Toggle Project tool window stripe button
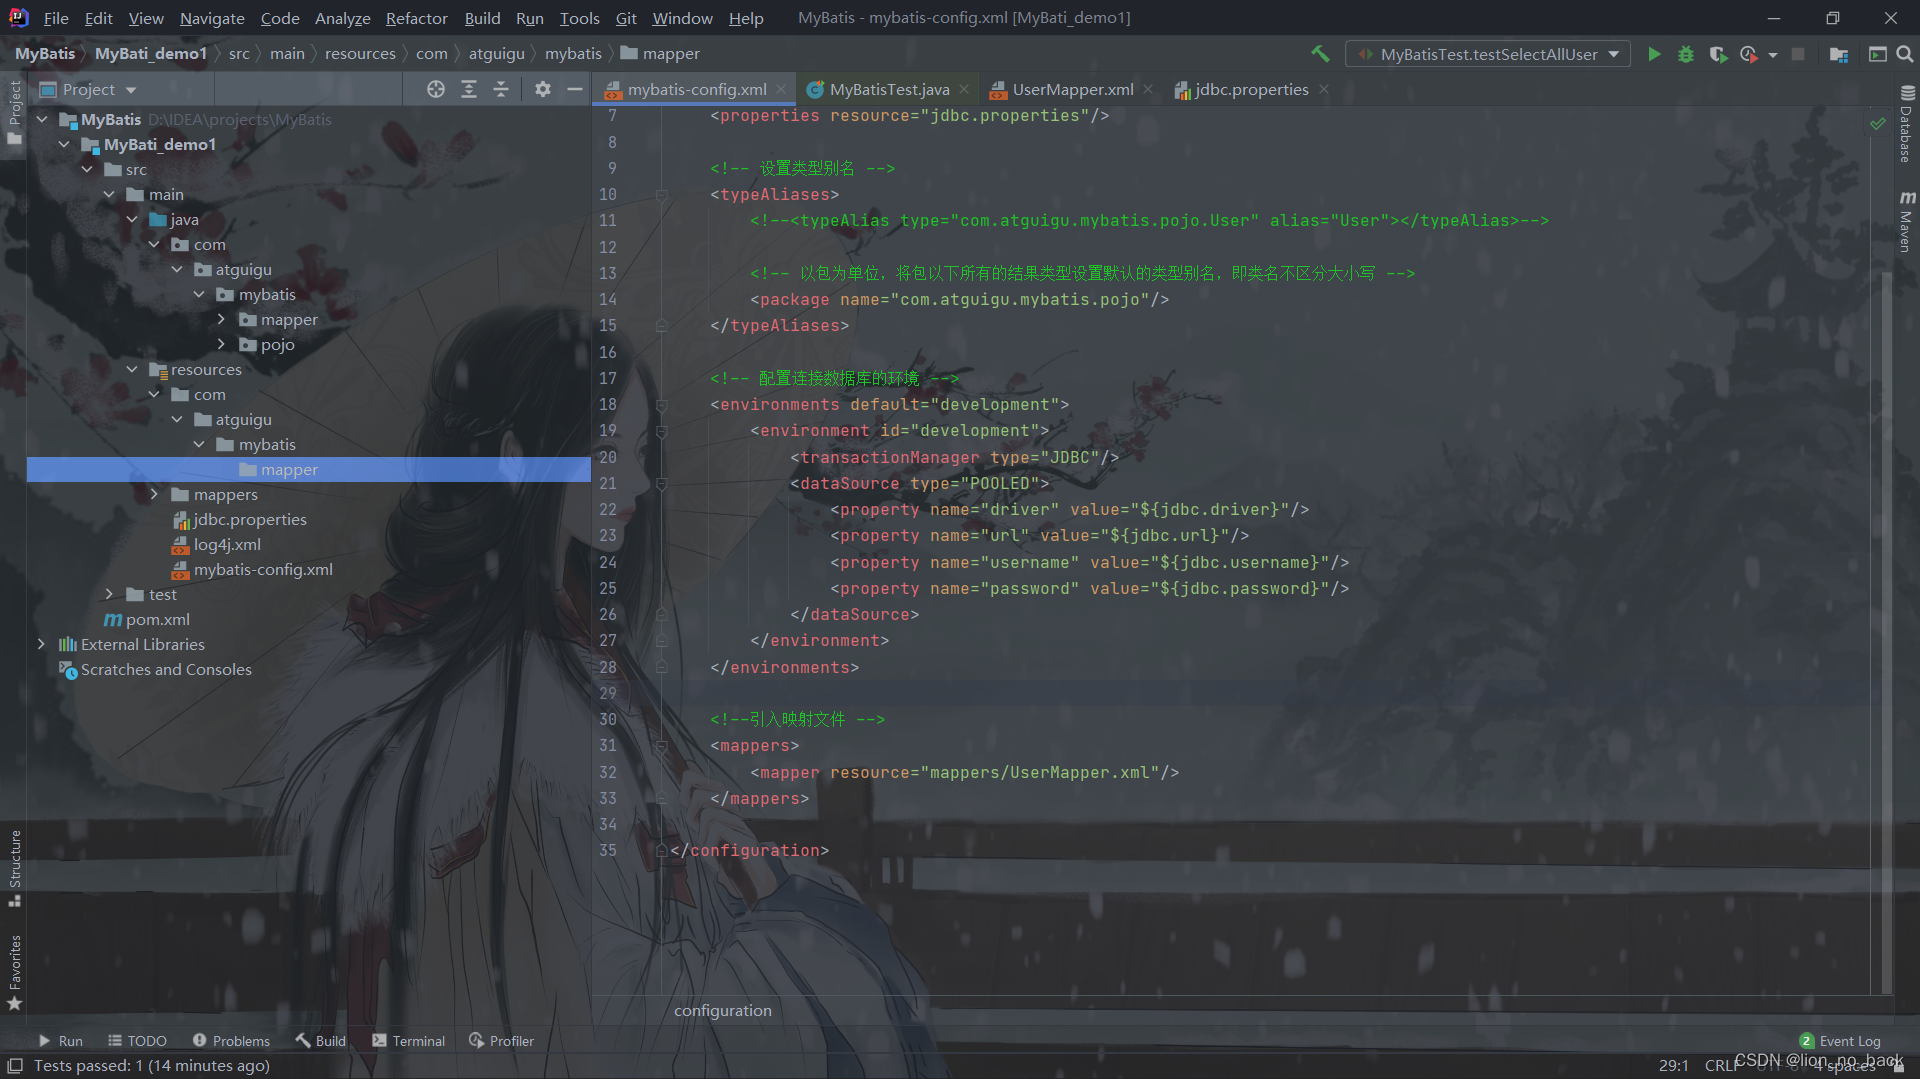 [14, 112]
